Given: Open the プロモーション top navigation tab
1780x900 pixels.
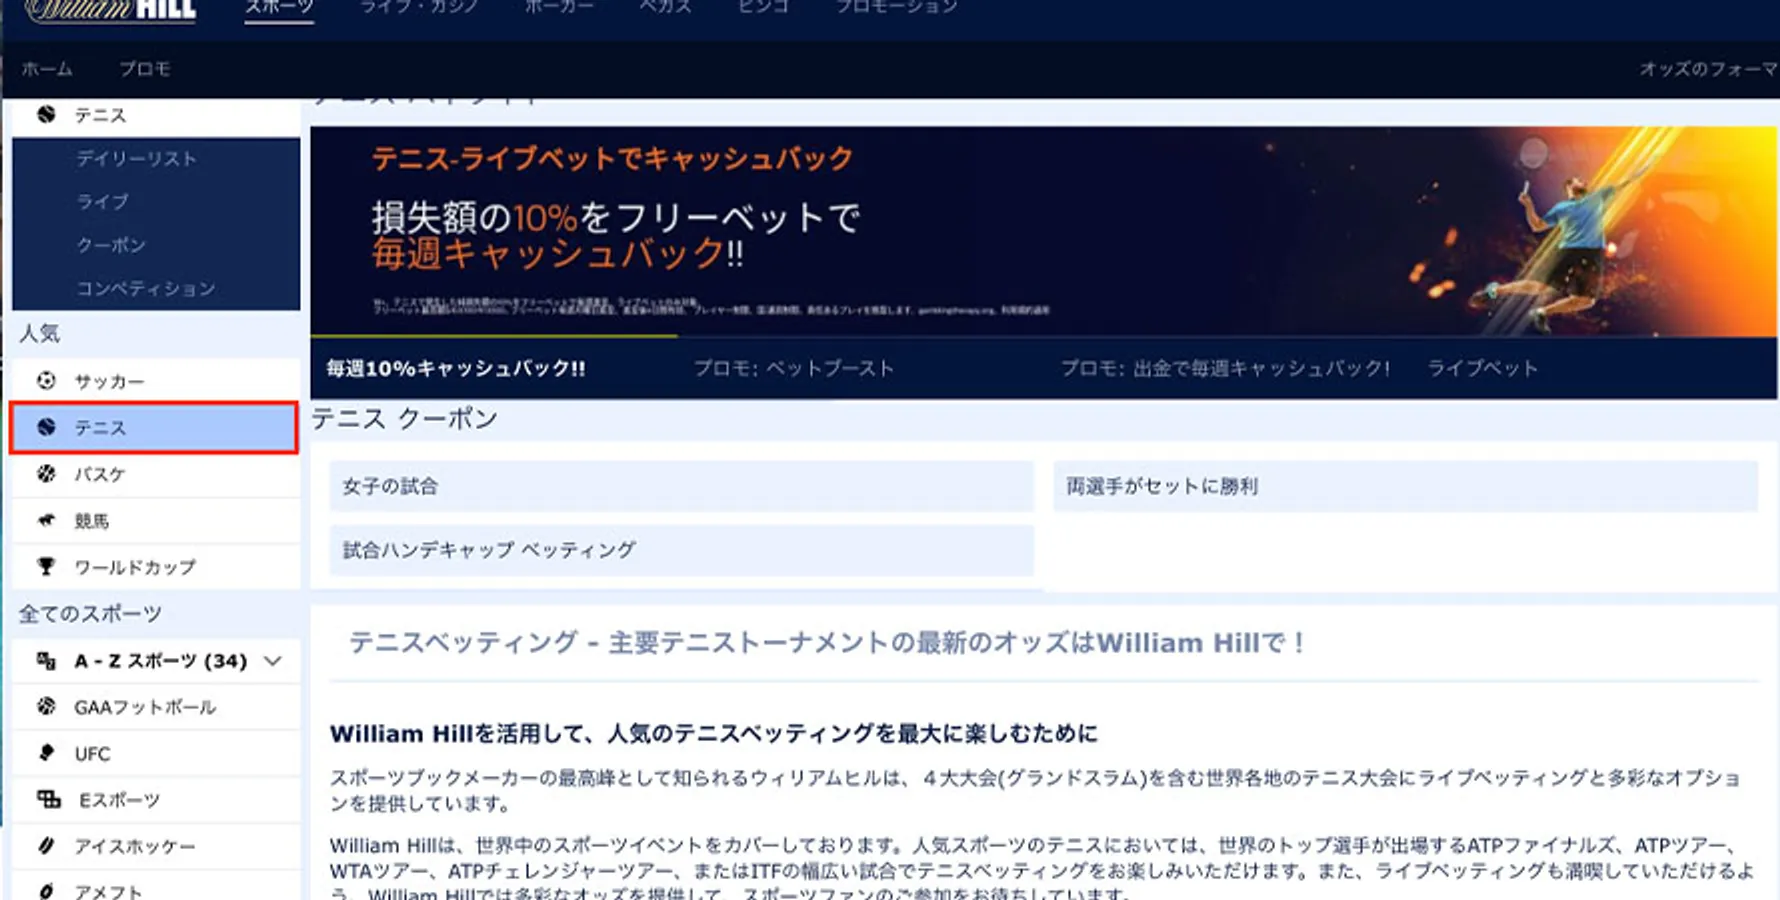Looking at the screenshot, I should click(x=897, y=7).
